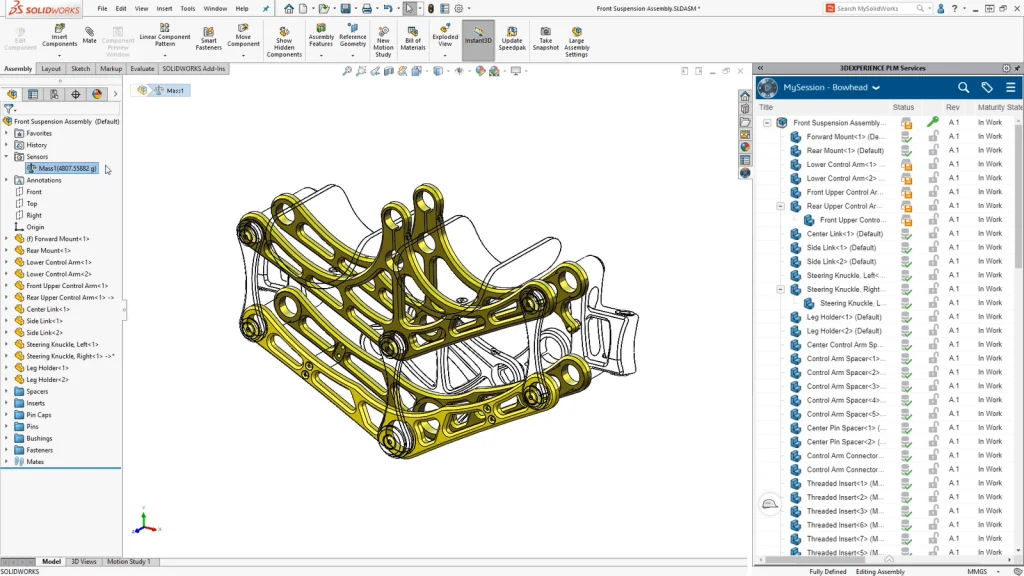1024x576 pixels.
Task: Click the Motion Study 1 tab
Action: 129,561
